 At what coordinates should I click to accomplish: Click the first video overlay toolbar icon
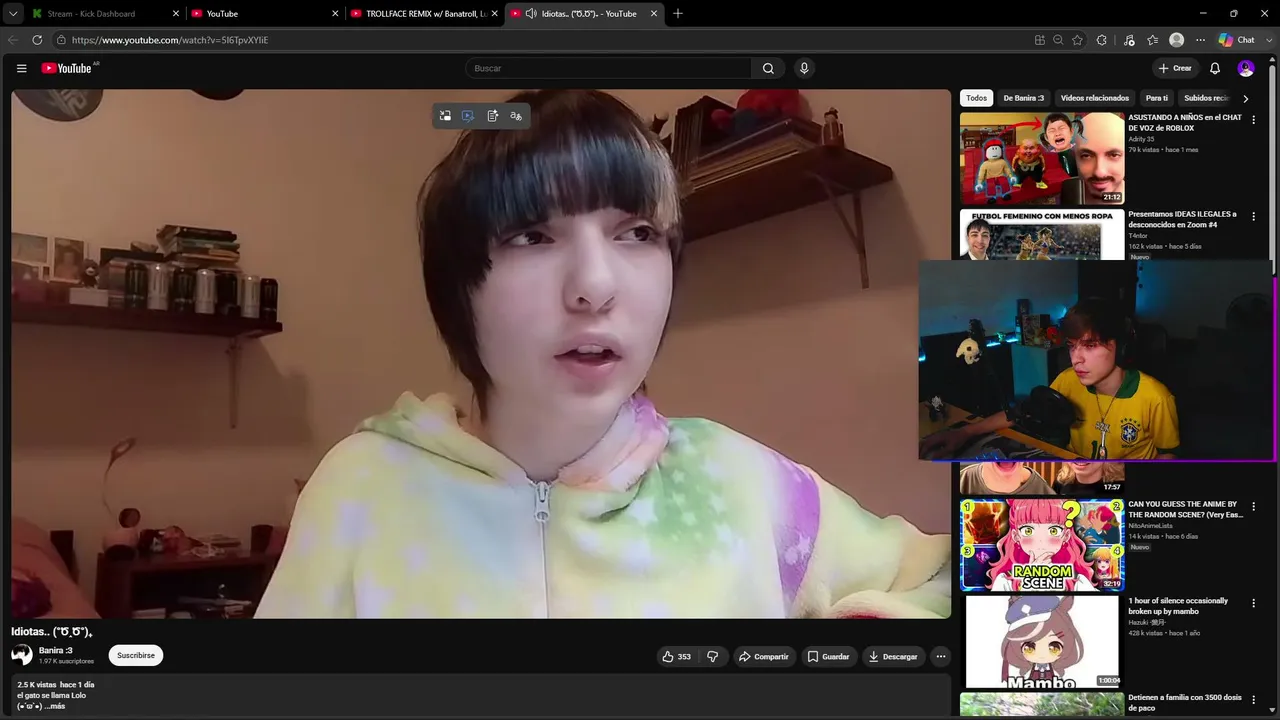(445, 116)
